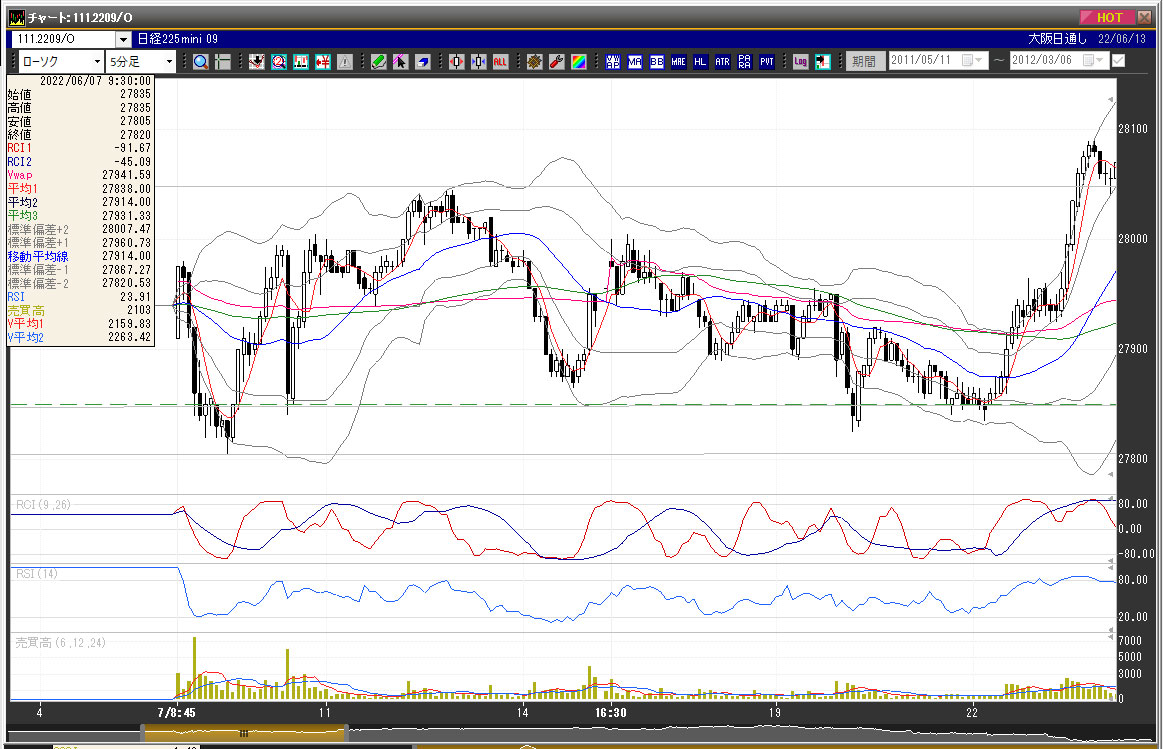1163x749 pixels.
Task: Toggle the PVT pivot indicator
Action: click(767, 62)
